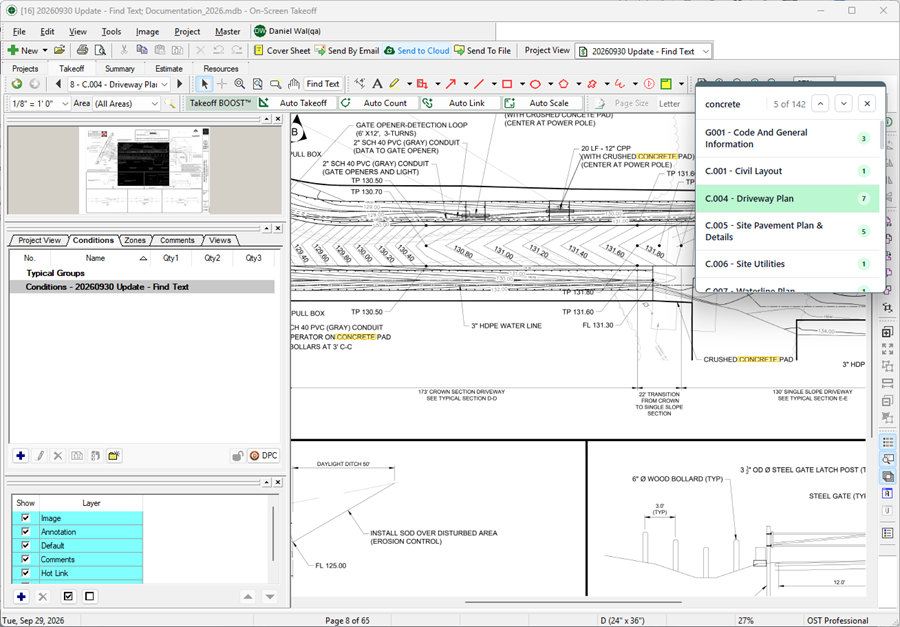
Task: Click the DPC button
Action: pos(263,456)
